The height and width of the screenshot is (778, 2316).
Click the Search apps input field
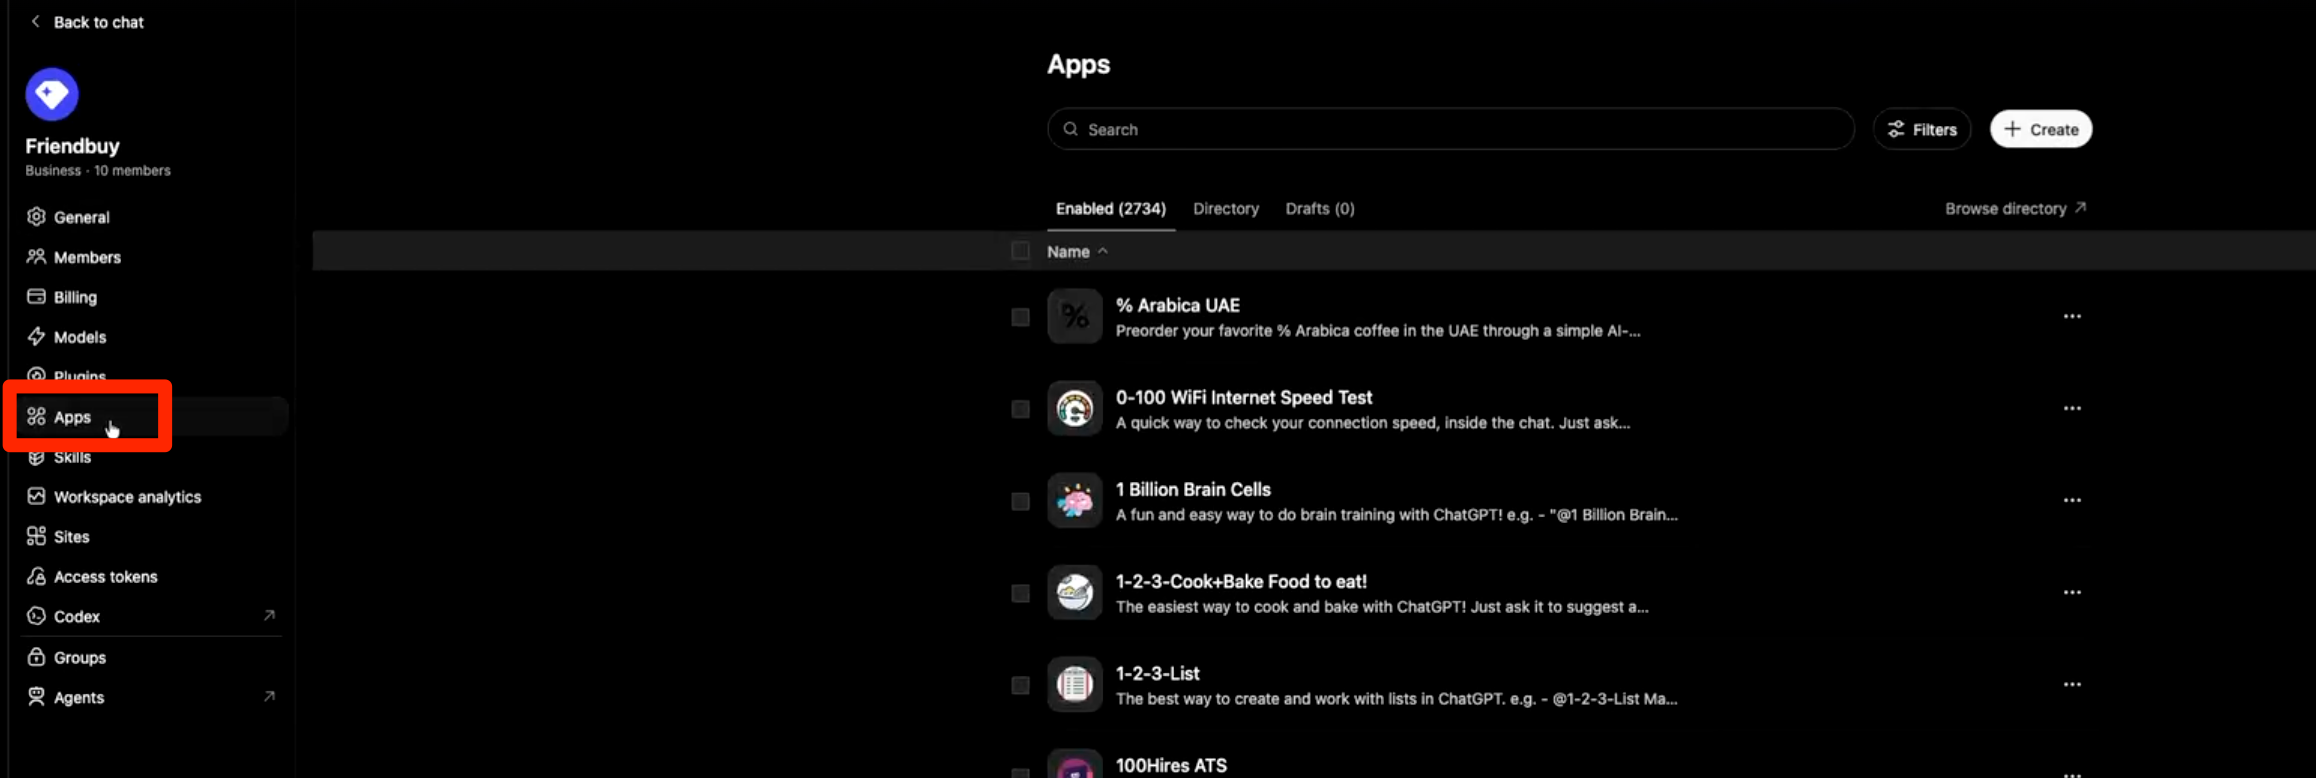click(x=1451, y=129)
